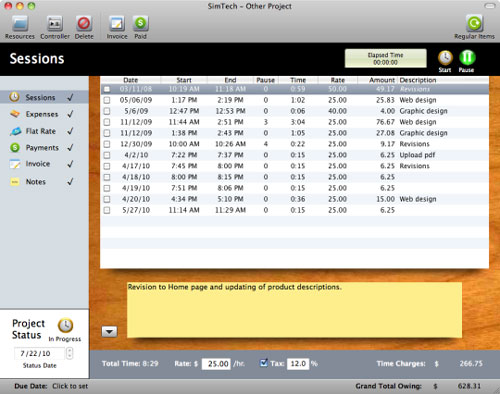Open the Controller toolbar icon

click(55, 24)
